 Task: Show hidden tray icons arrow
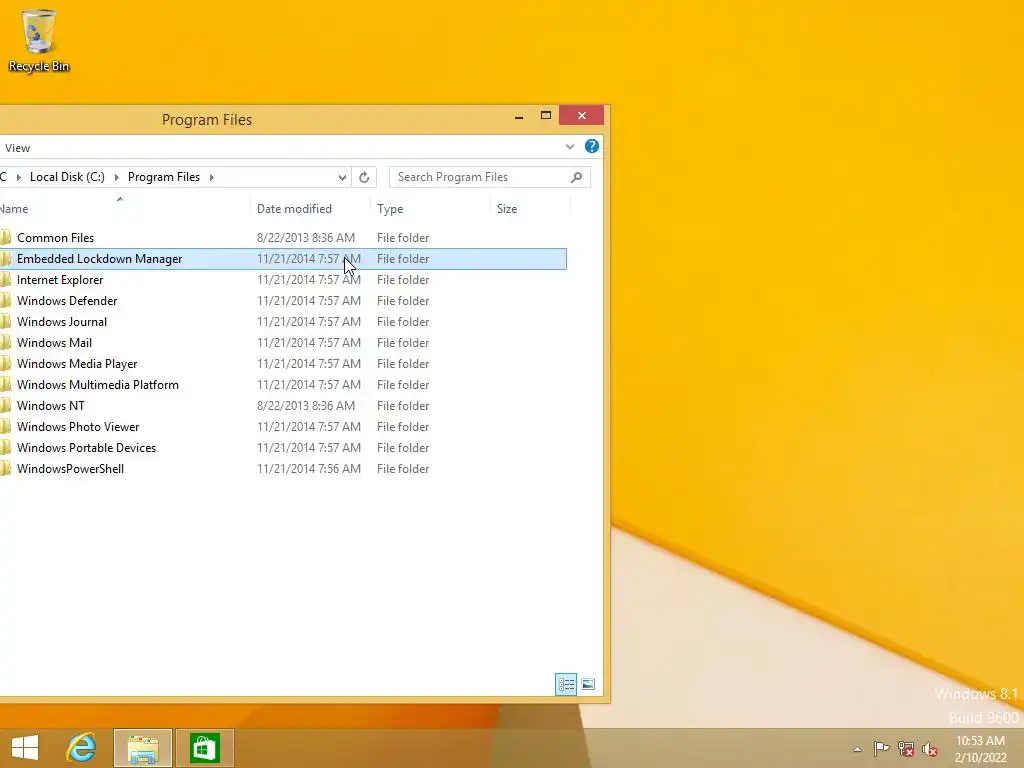857,749
